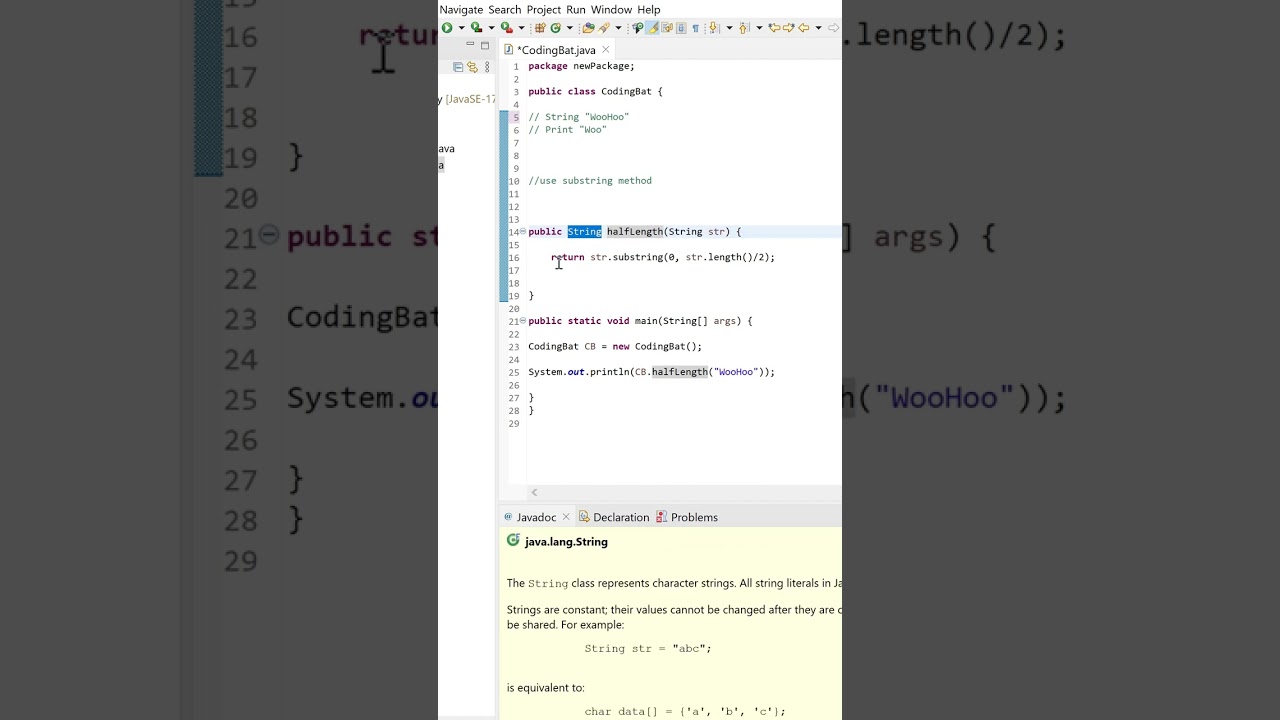Toggle the Java editor breadcrumb
This screenshot has height=720, width=1280.
point(638,28)
